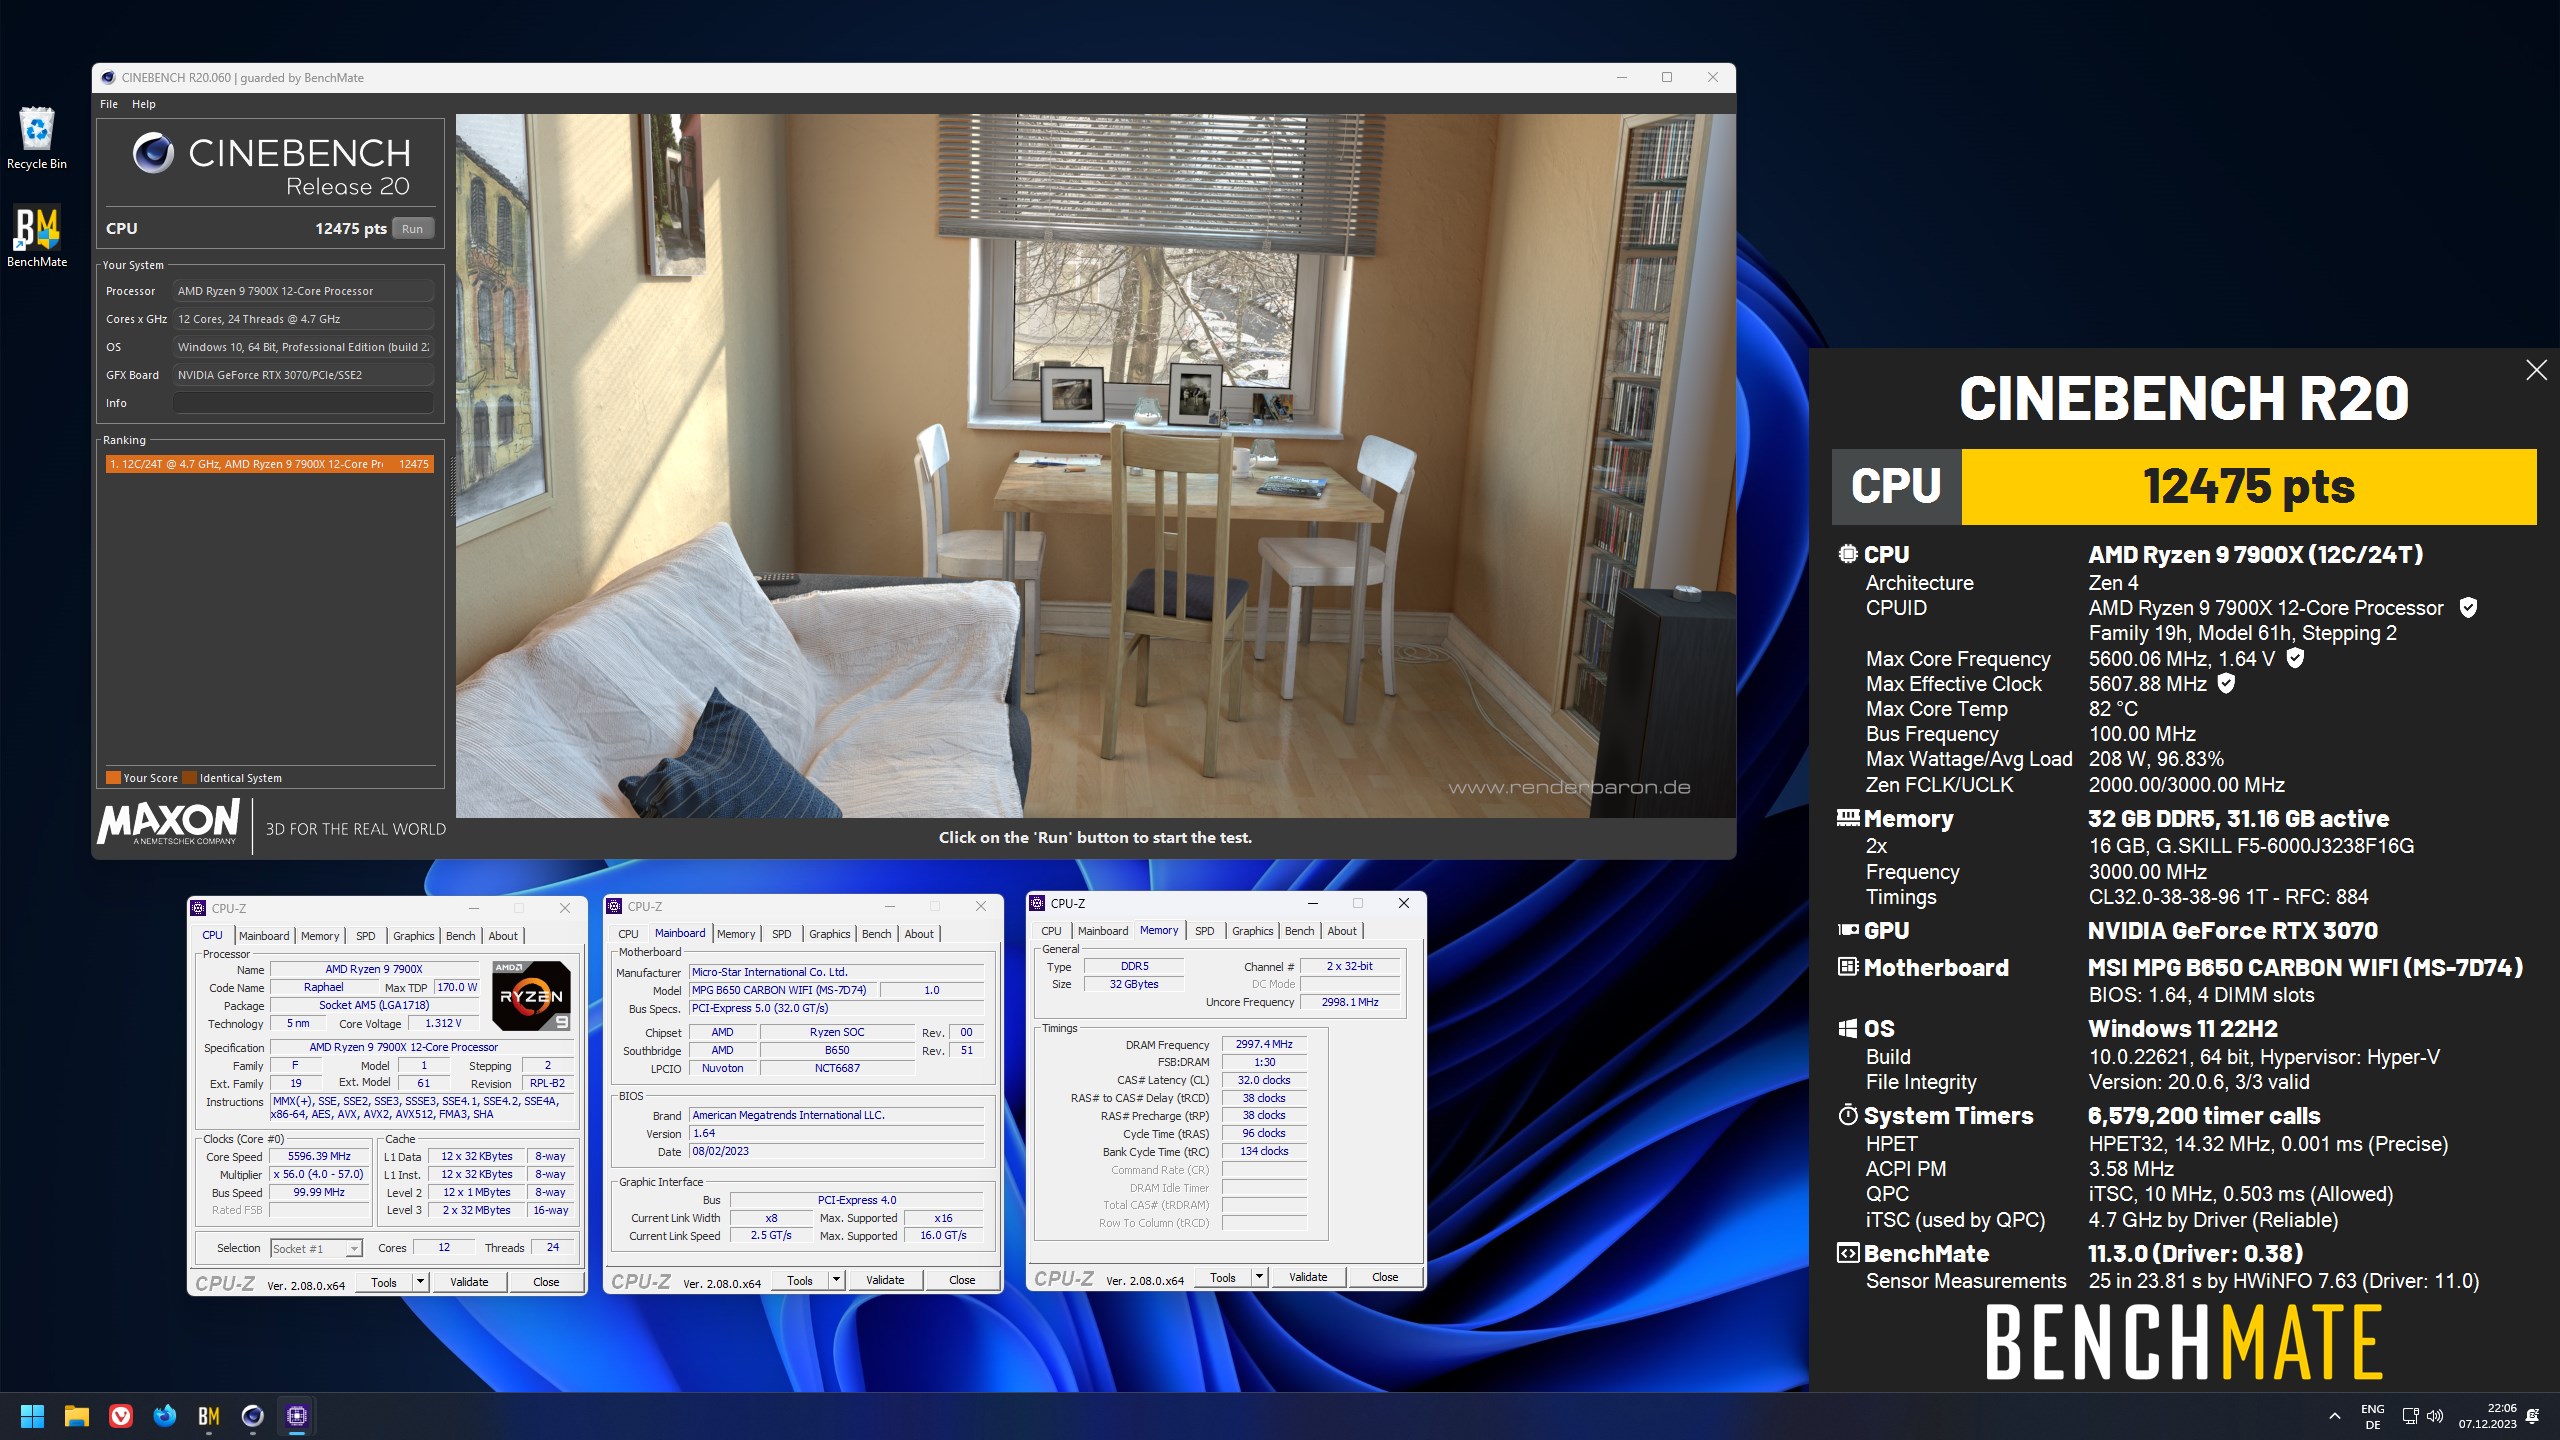This screenshot has height=1440, width=2560.
Task: Switch to CPU-Z in the taskbar
Action: click(x=297, y=1415)
